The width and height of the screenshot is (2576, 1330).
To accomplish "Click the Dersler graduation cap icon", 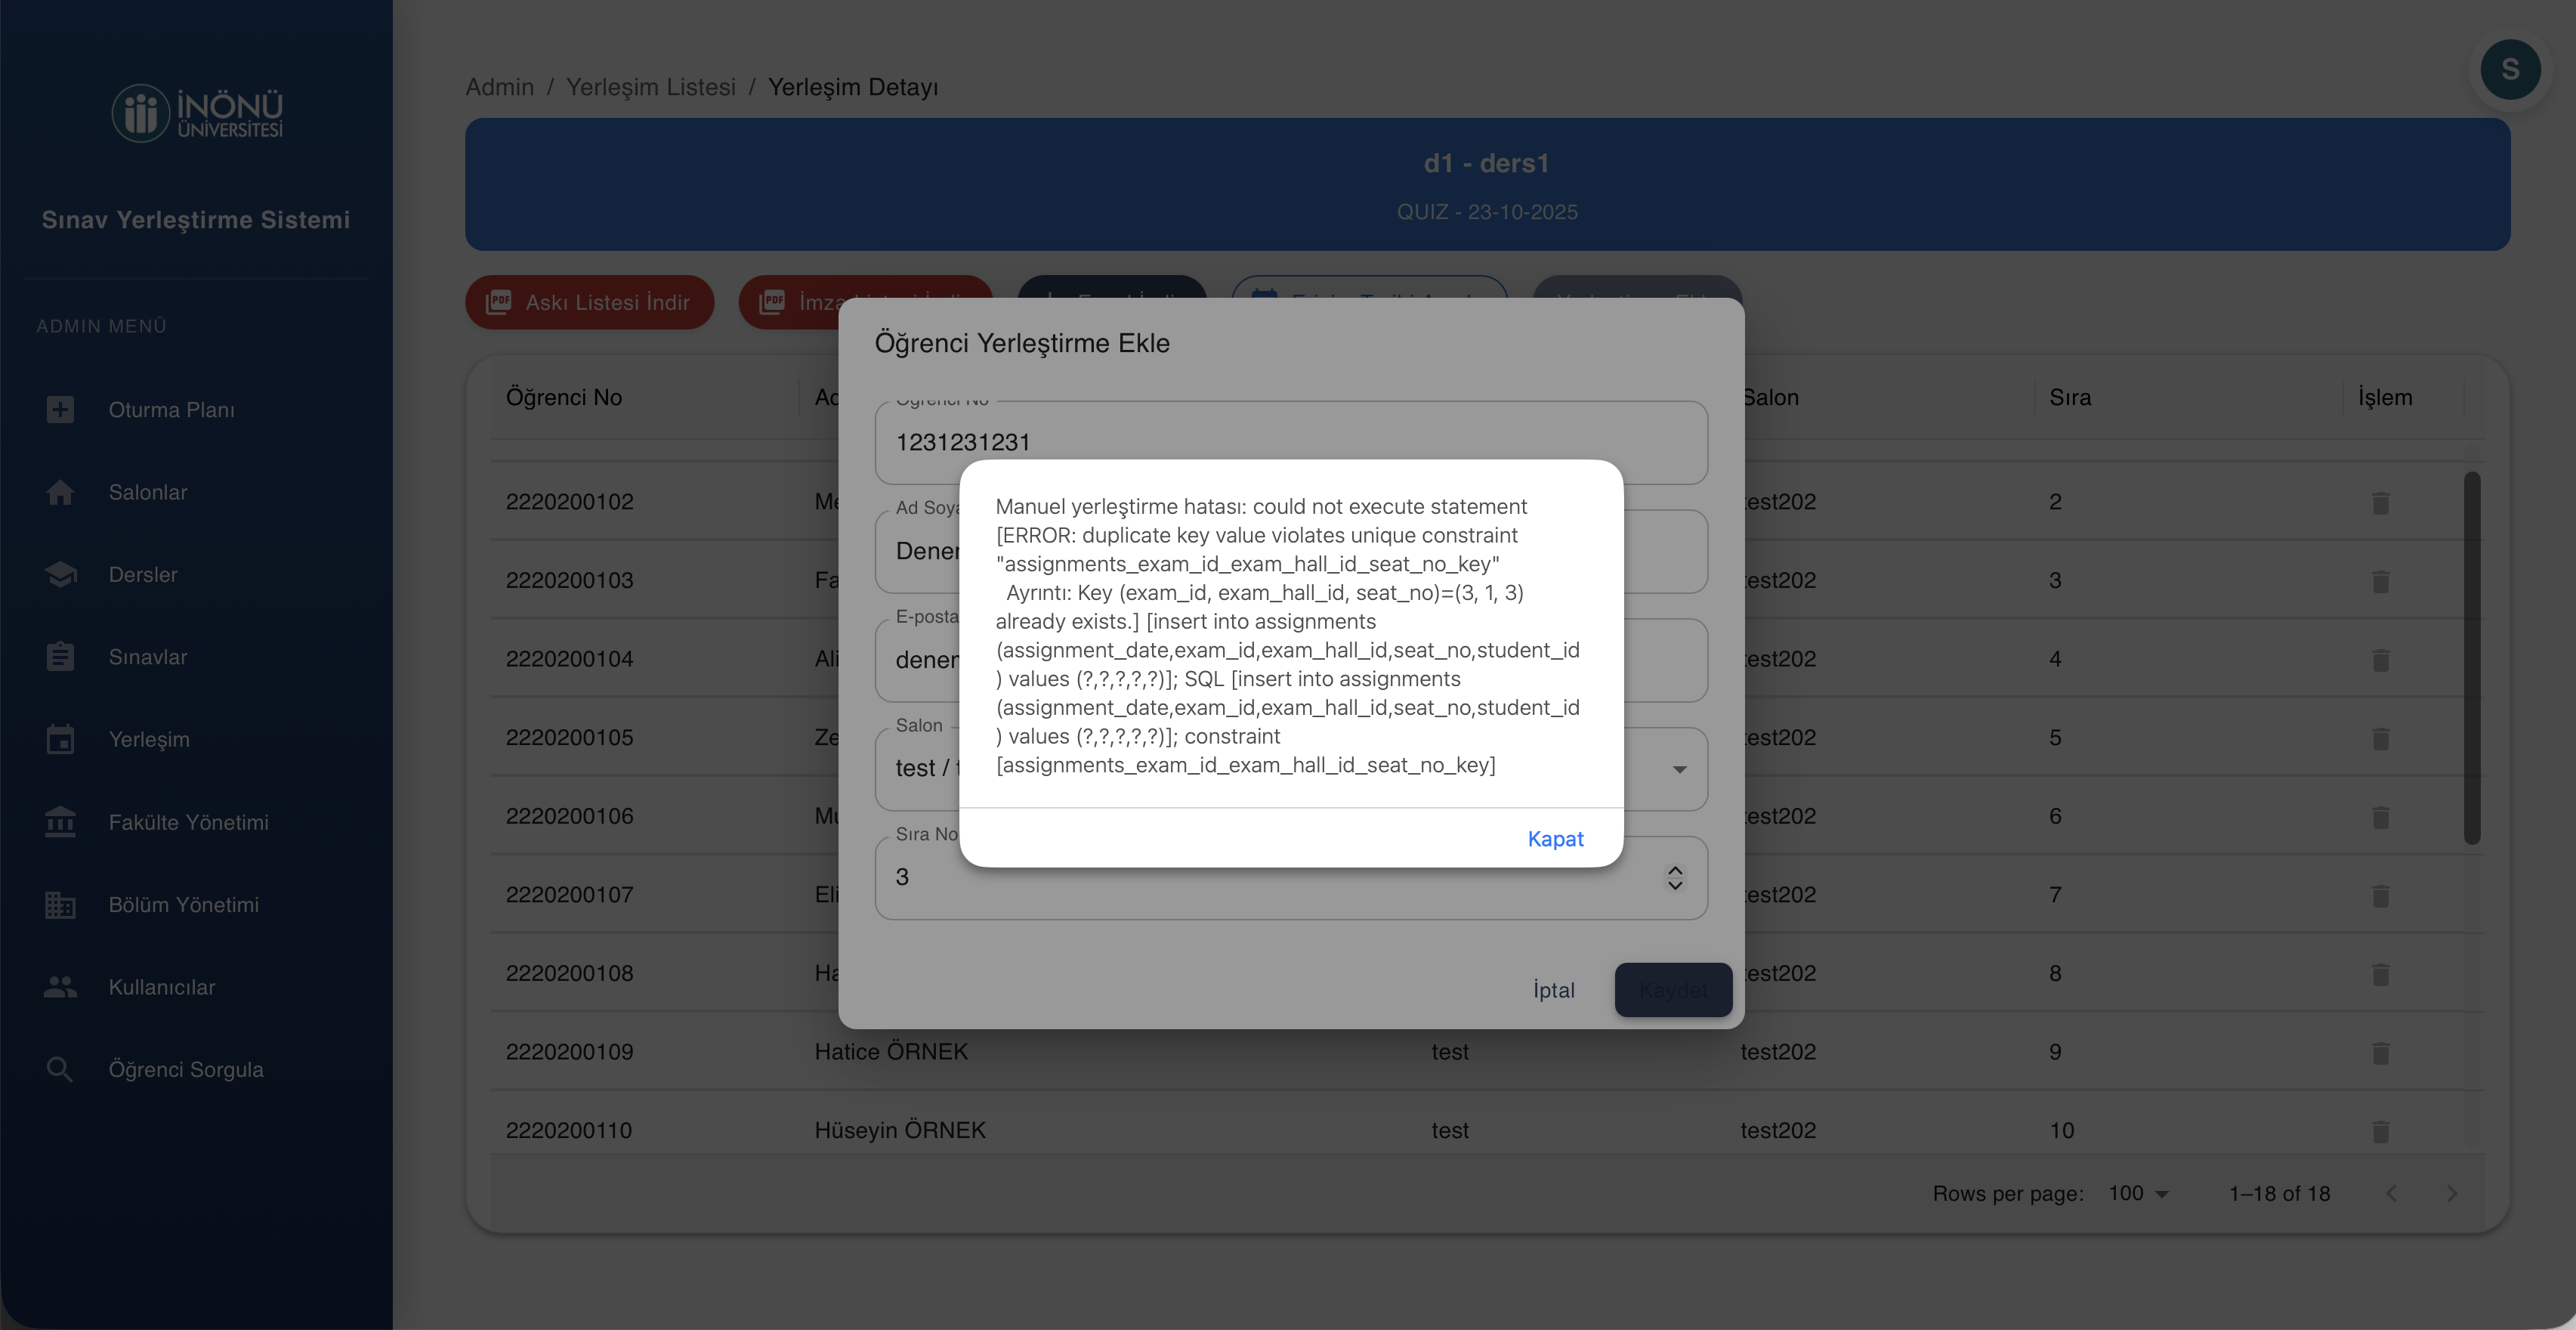I will click(x=60, y=575).
